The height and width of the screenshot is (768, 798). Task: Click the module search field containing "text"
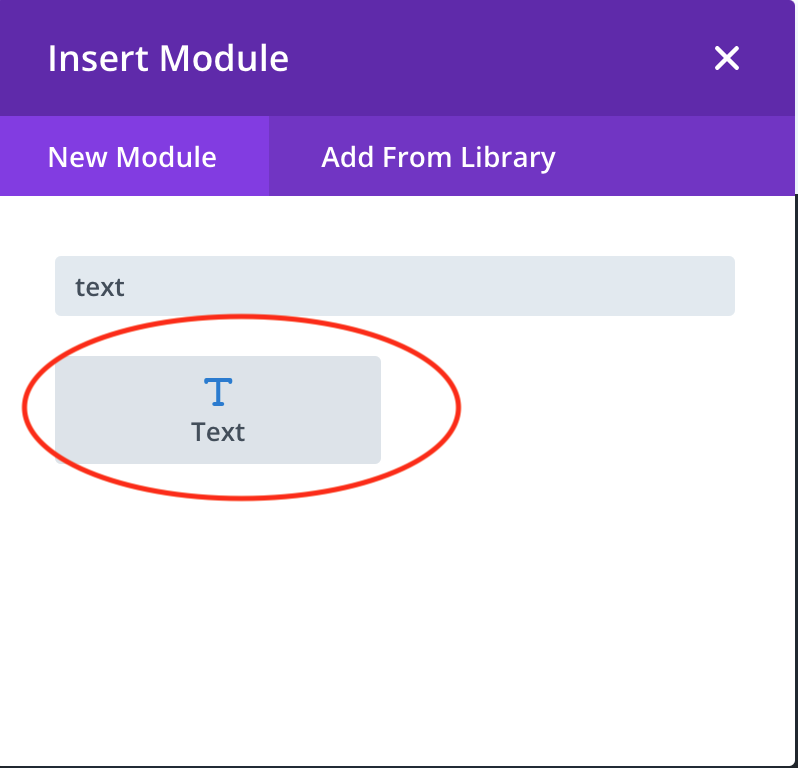pyautogui.click(x=394, y=287)
